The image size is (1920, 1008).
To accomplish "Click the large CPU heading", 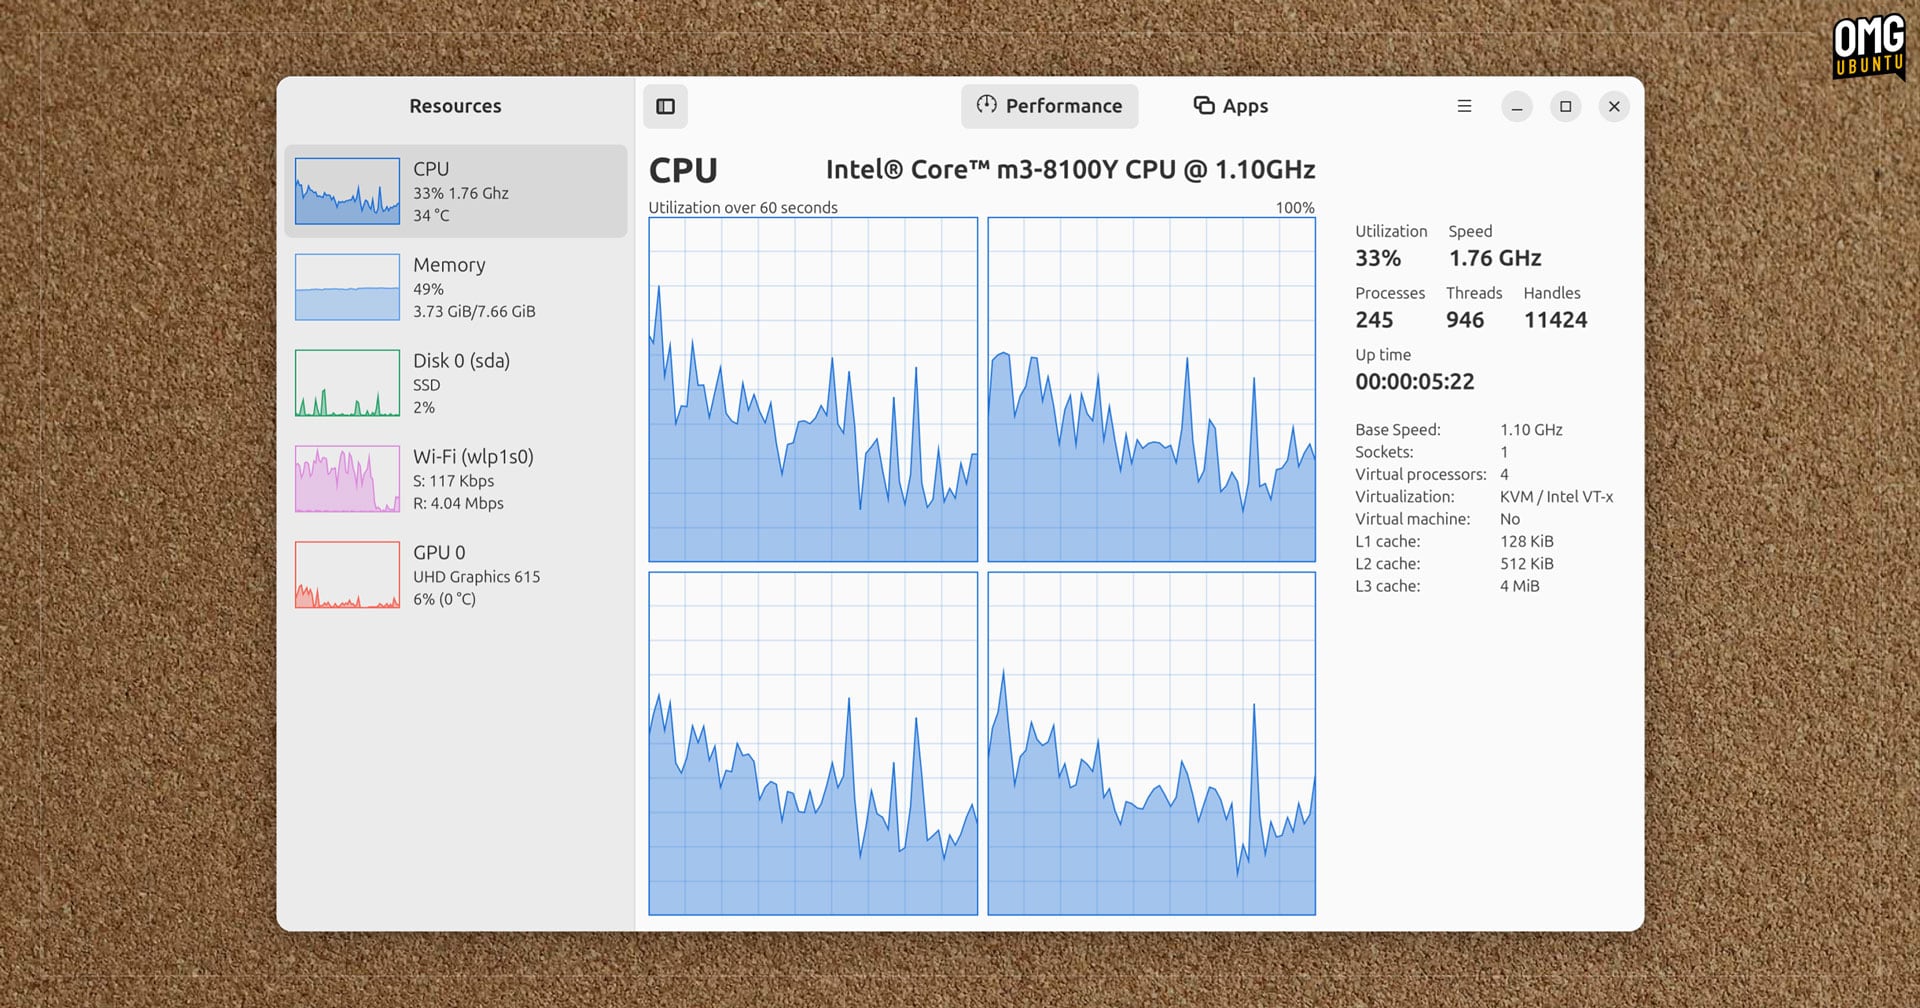I will (x=683, y=171).
